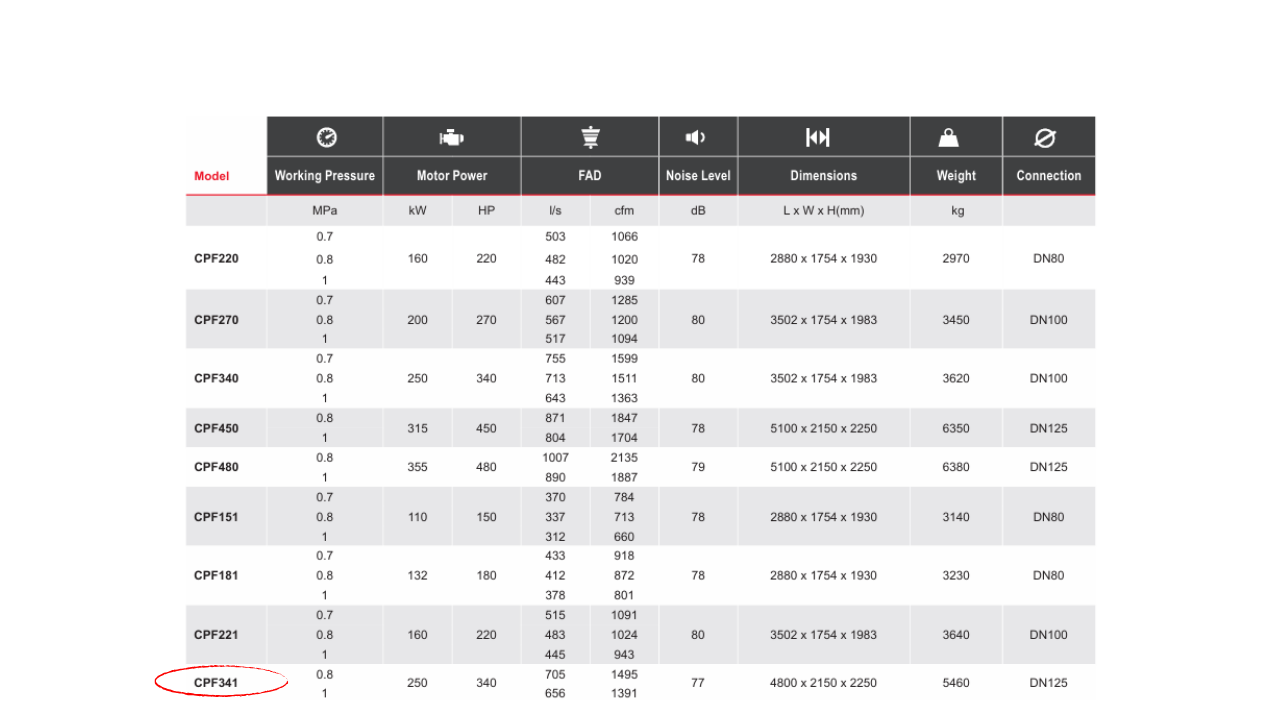Click the FAD air delivery icon
Viewport: 1280px width, 720px height.
click(x=590, y=138)
